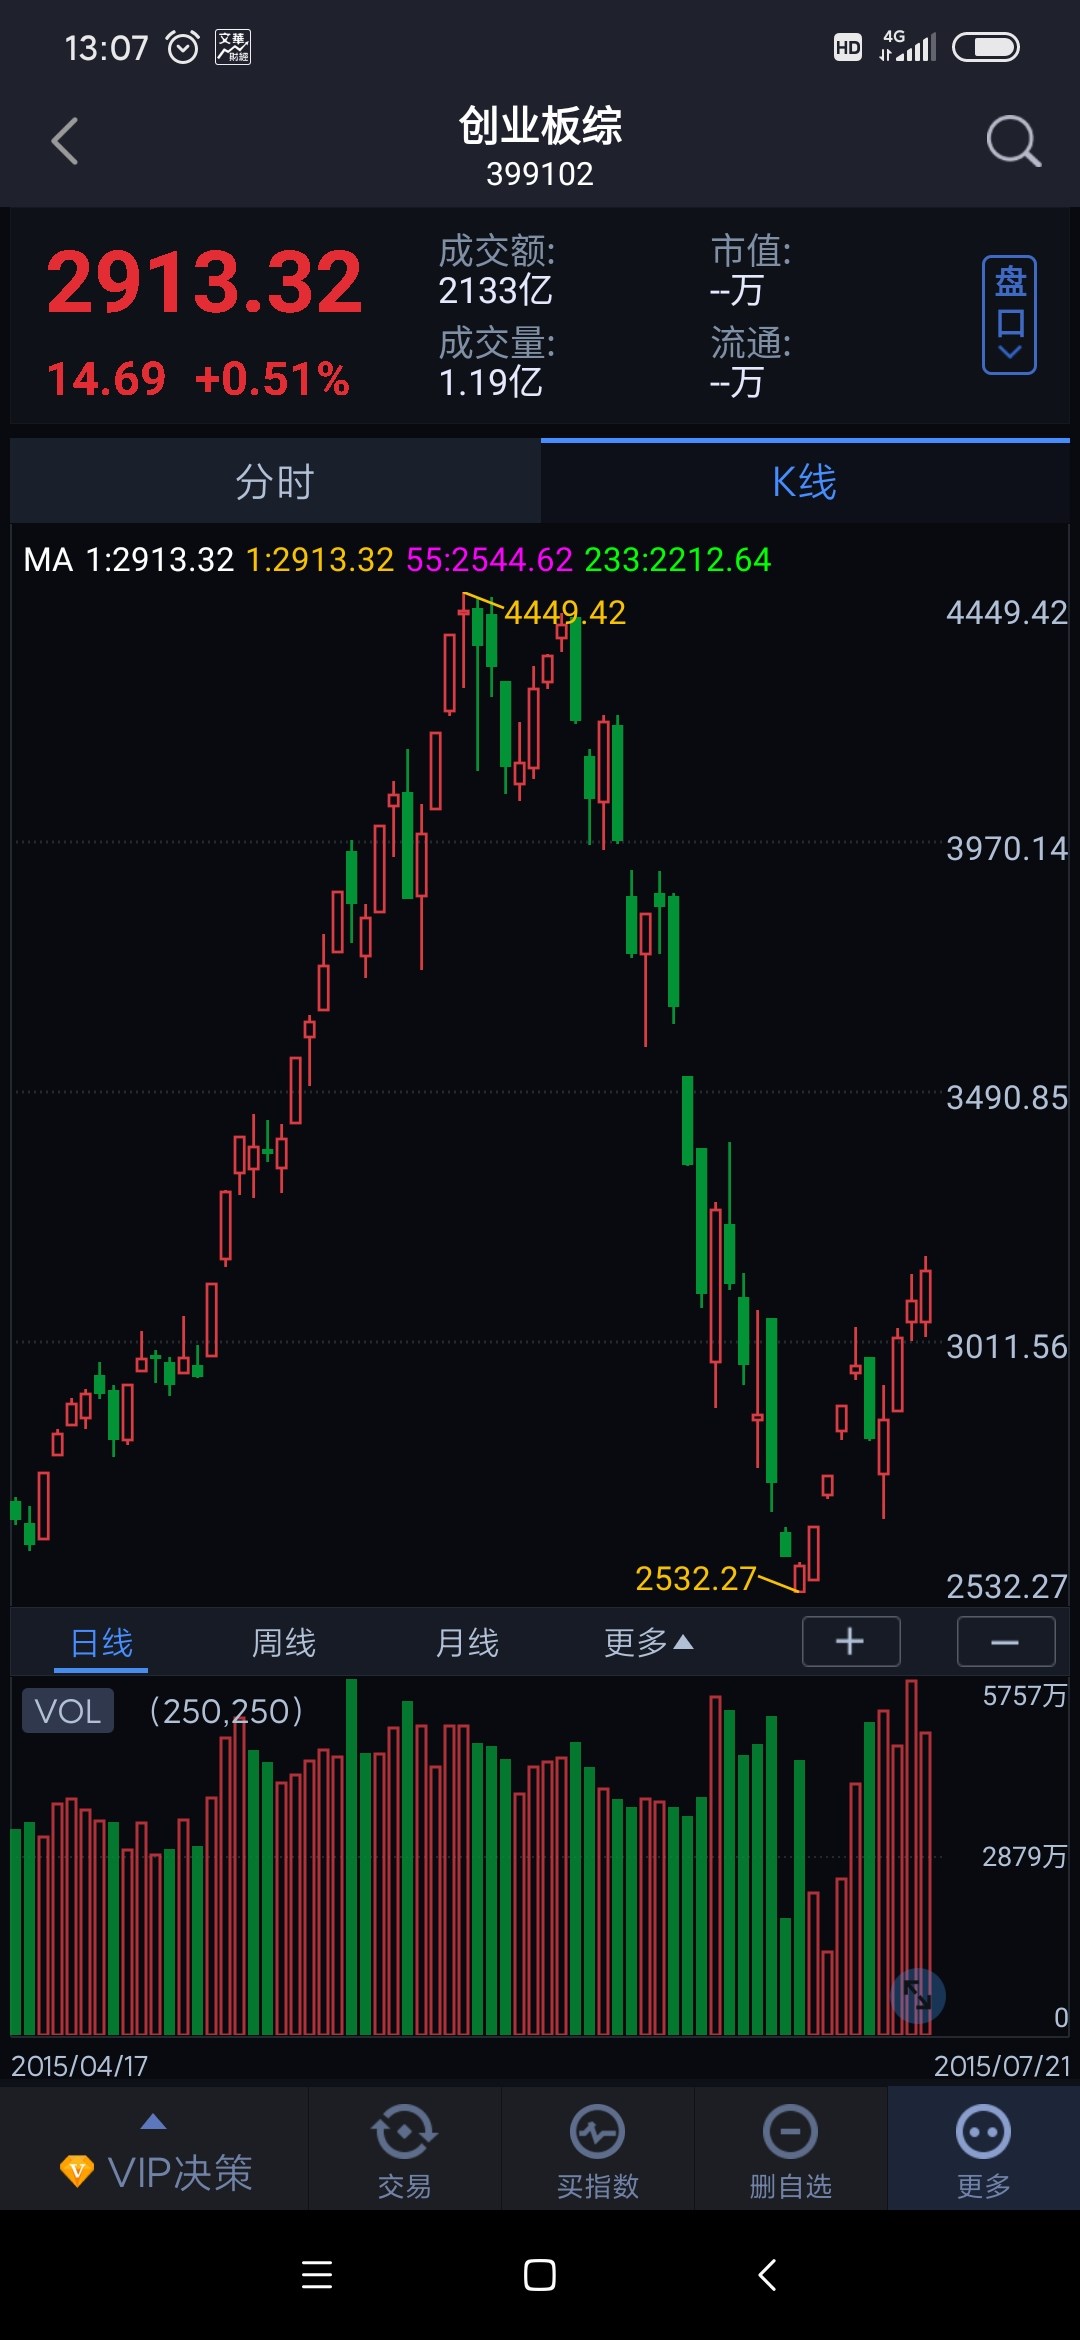This screenshot has height=2340, width=1080.
Task: Zoom out chart with minus button
Action: (x=1006, y=1642)
